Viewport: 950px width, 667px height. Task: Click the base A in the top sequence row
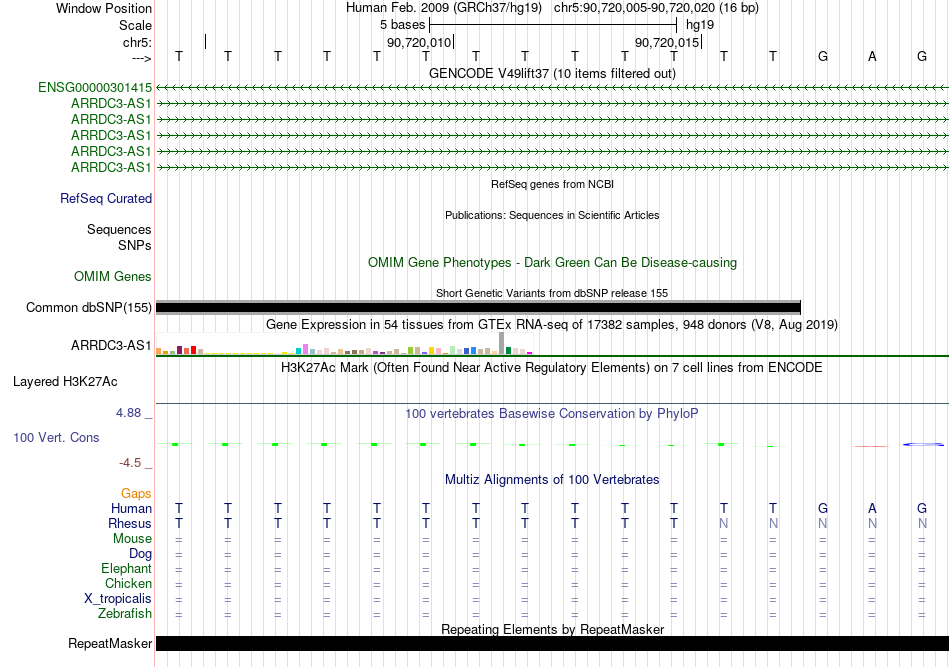coord(872,56)
